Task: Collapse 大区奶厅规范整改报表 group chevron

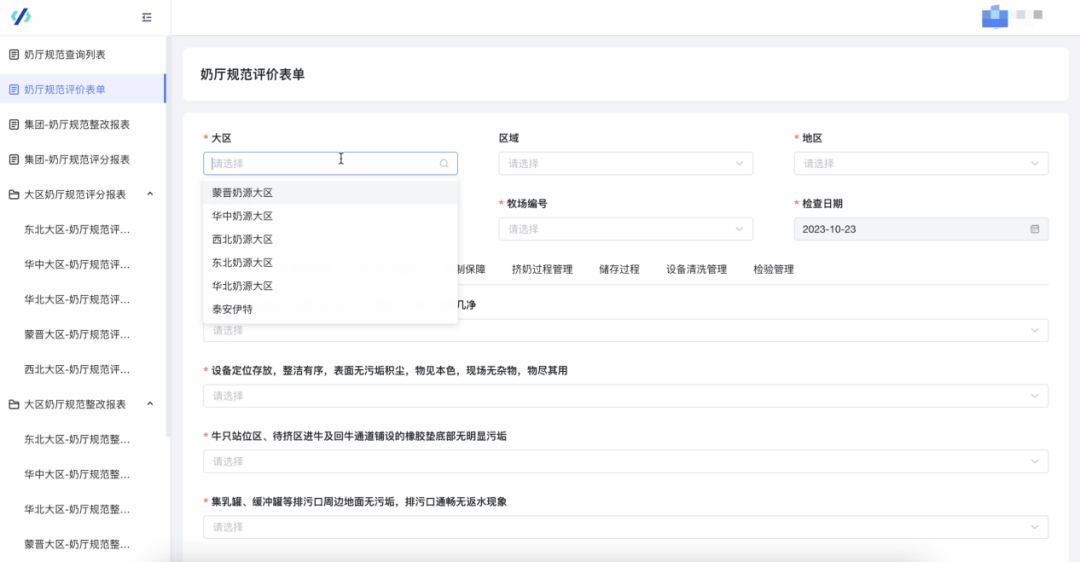Action: coord(150,404)
